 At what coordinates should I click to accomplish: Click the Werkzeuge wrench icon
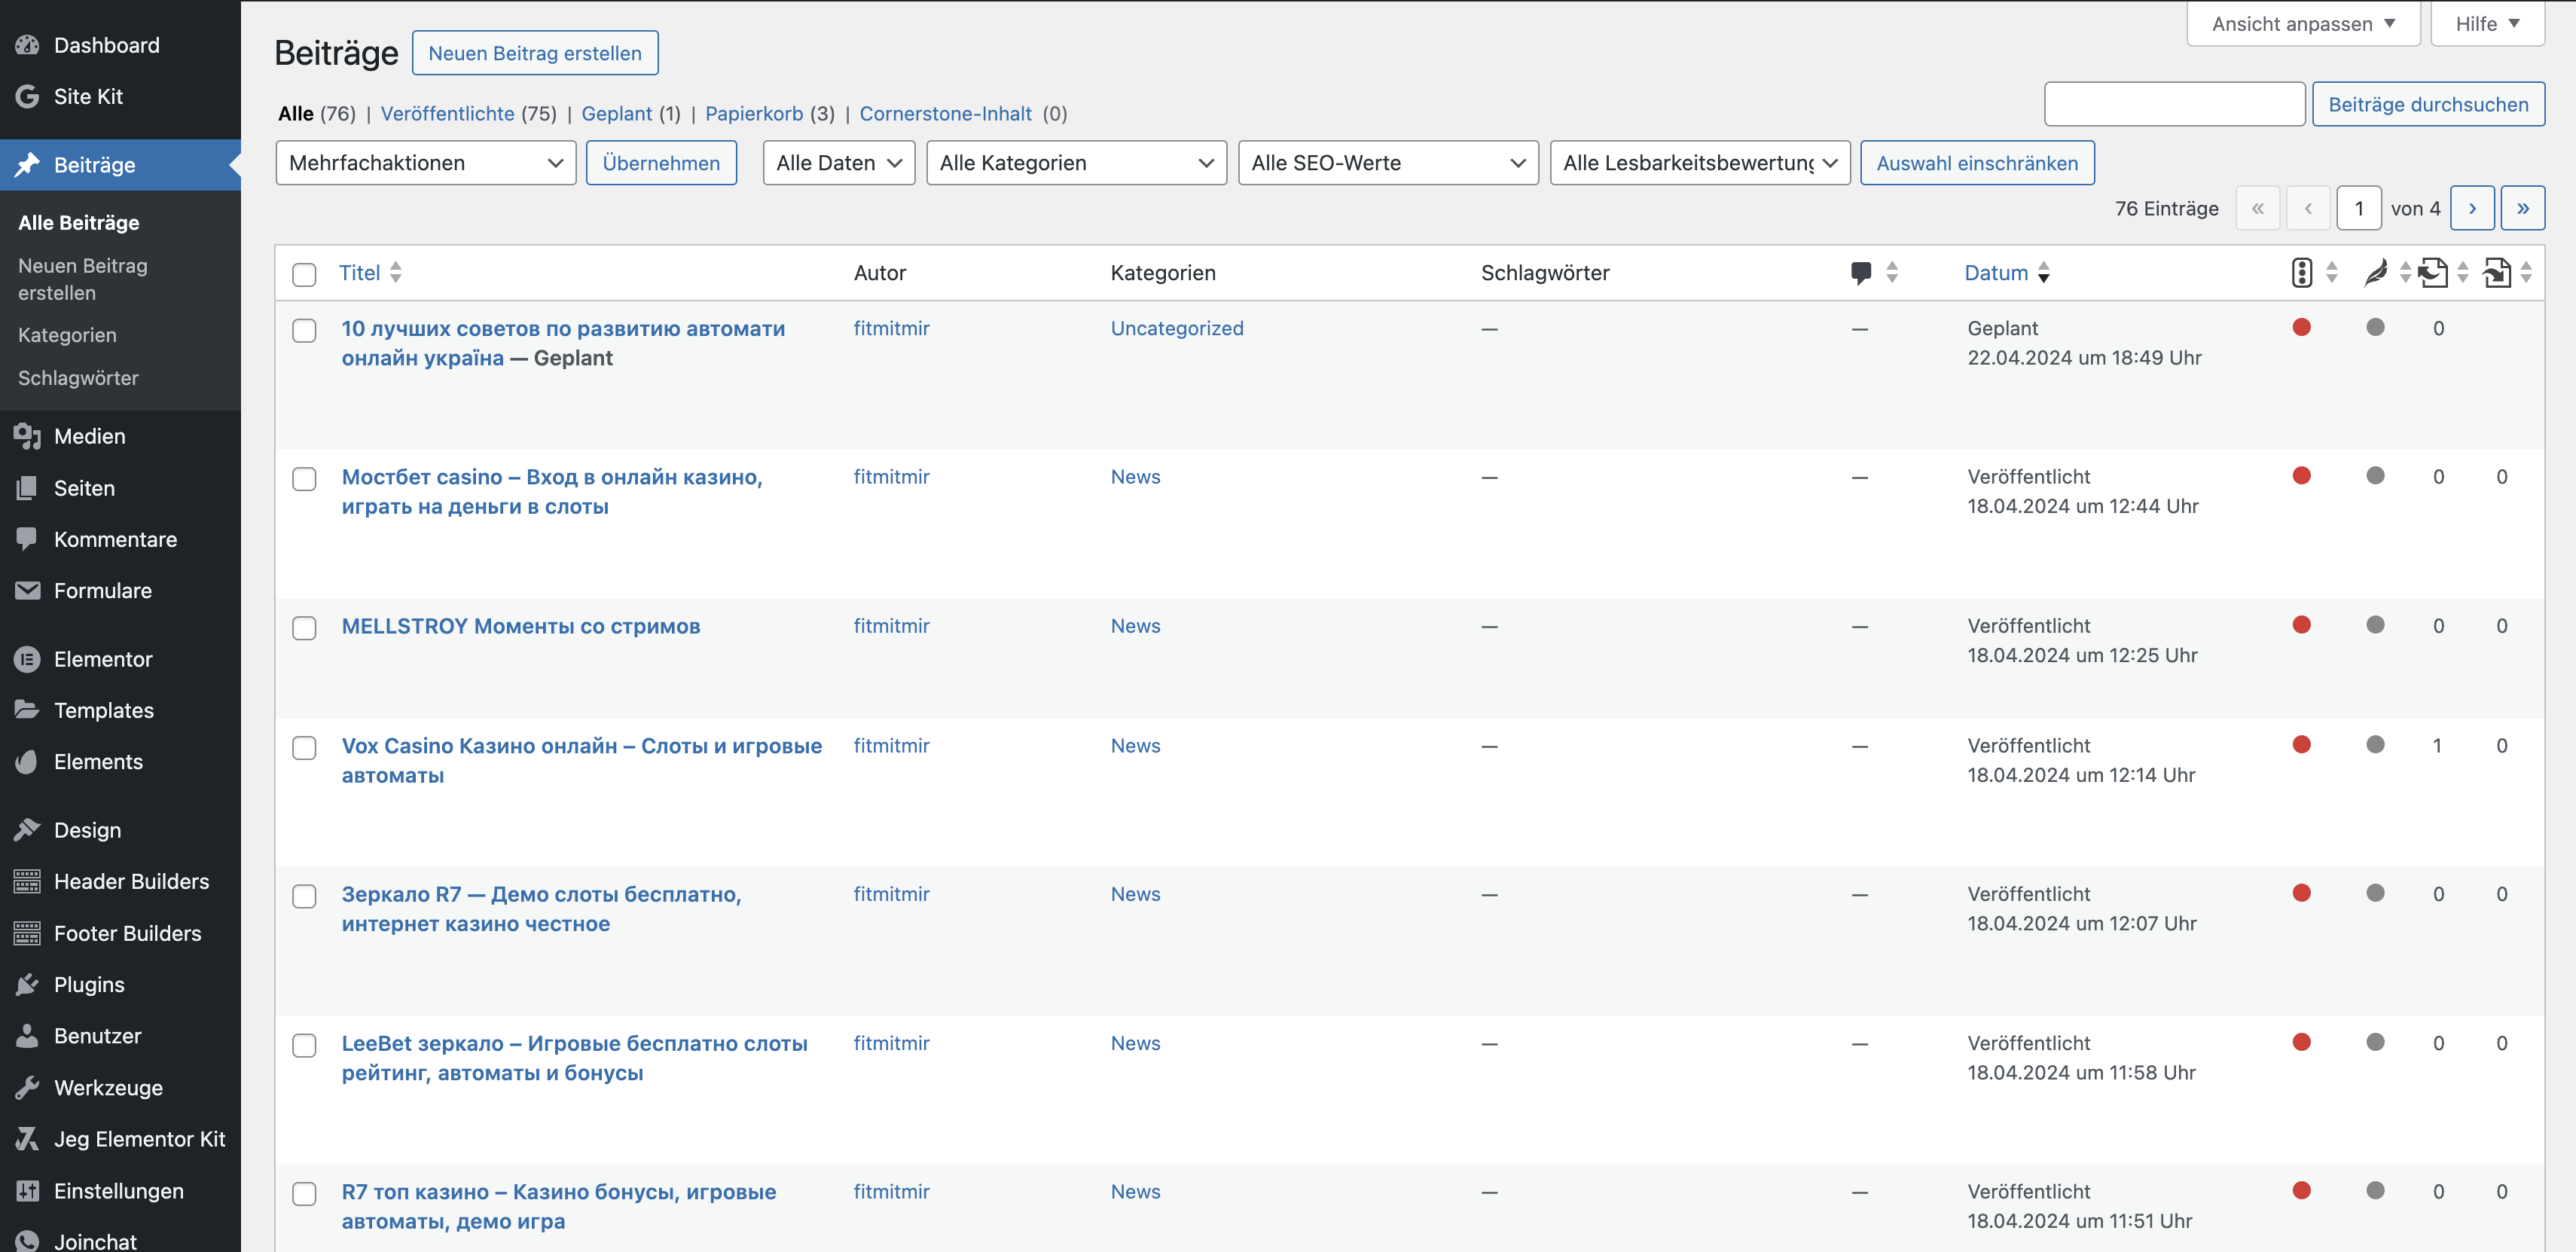click(x=27, y=1087)
